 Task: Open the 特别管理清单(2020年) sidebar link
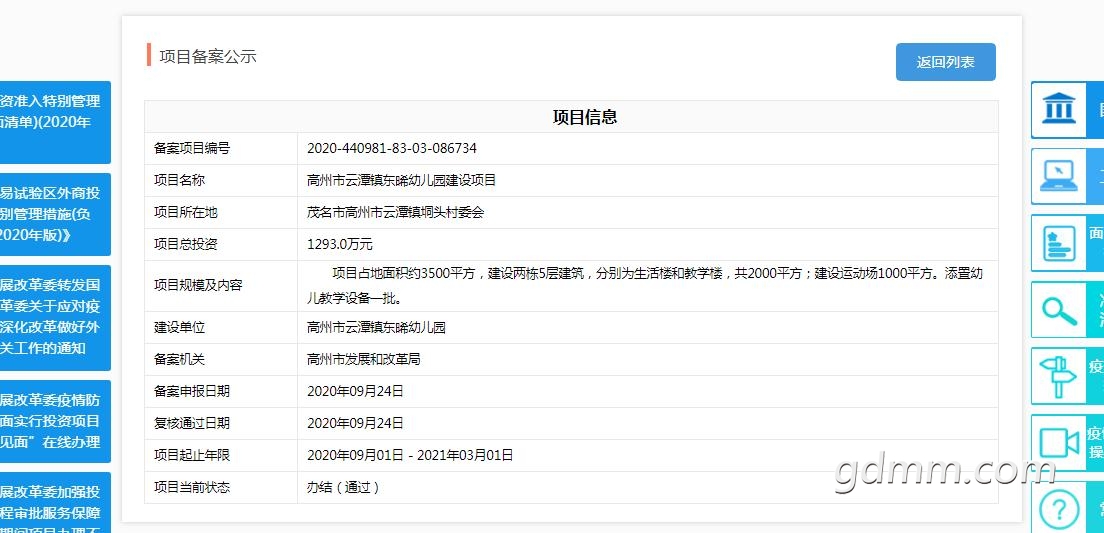tap(55, 123)
